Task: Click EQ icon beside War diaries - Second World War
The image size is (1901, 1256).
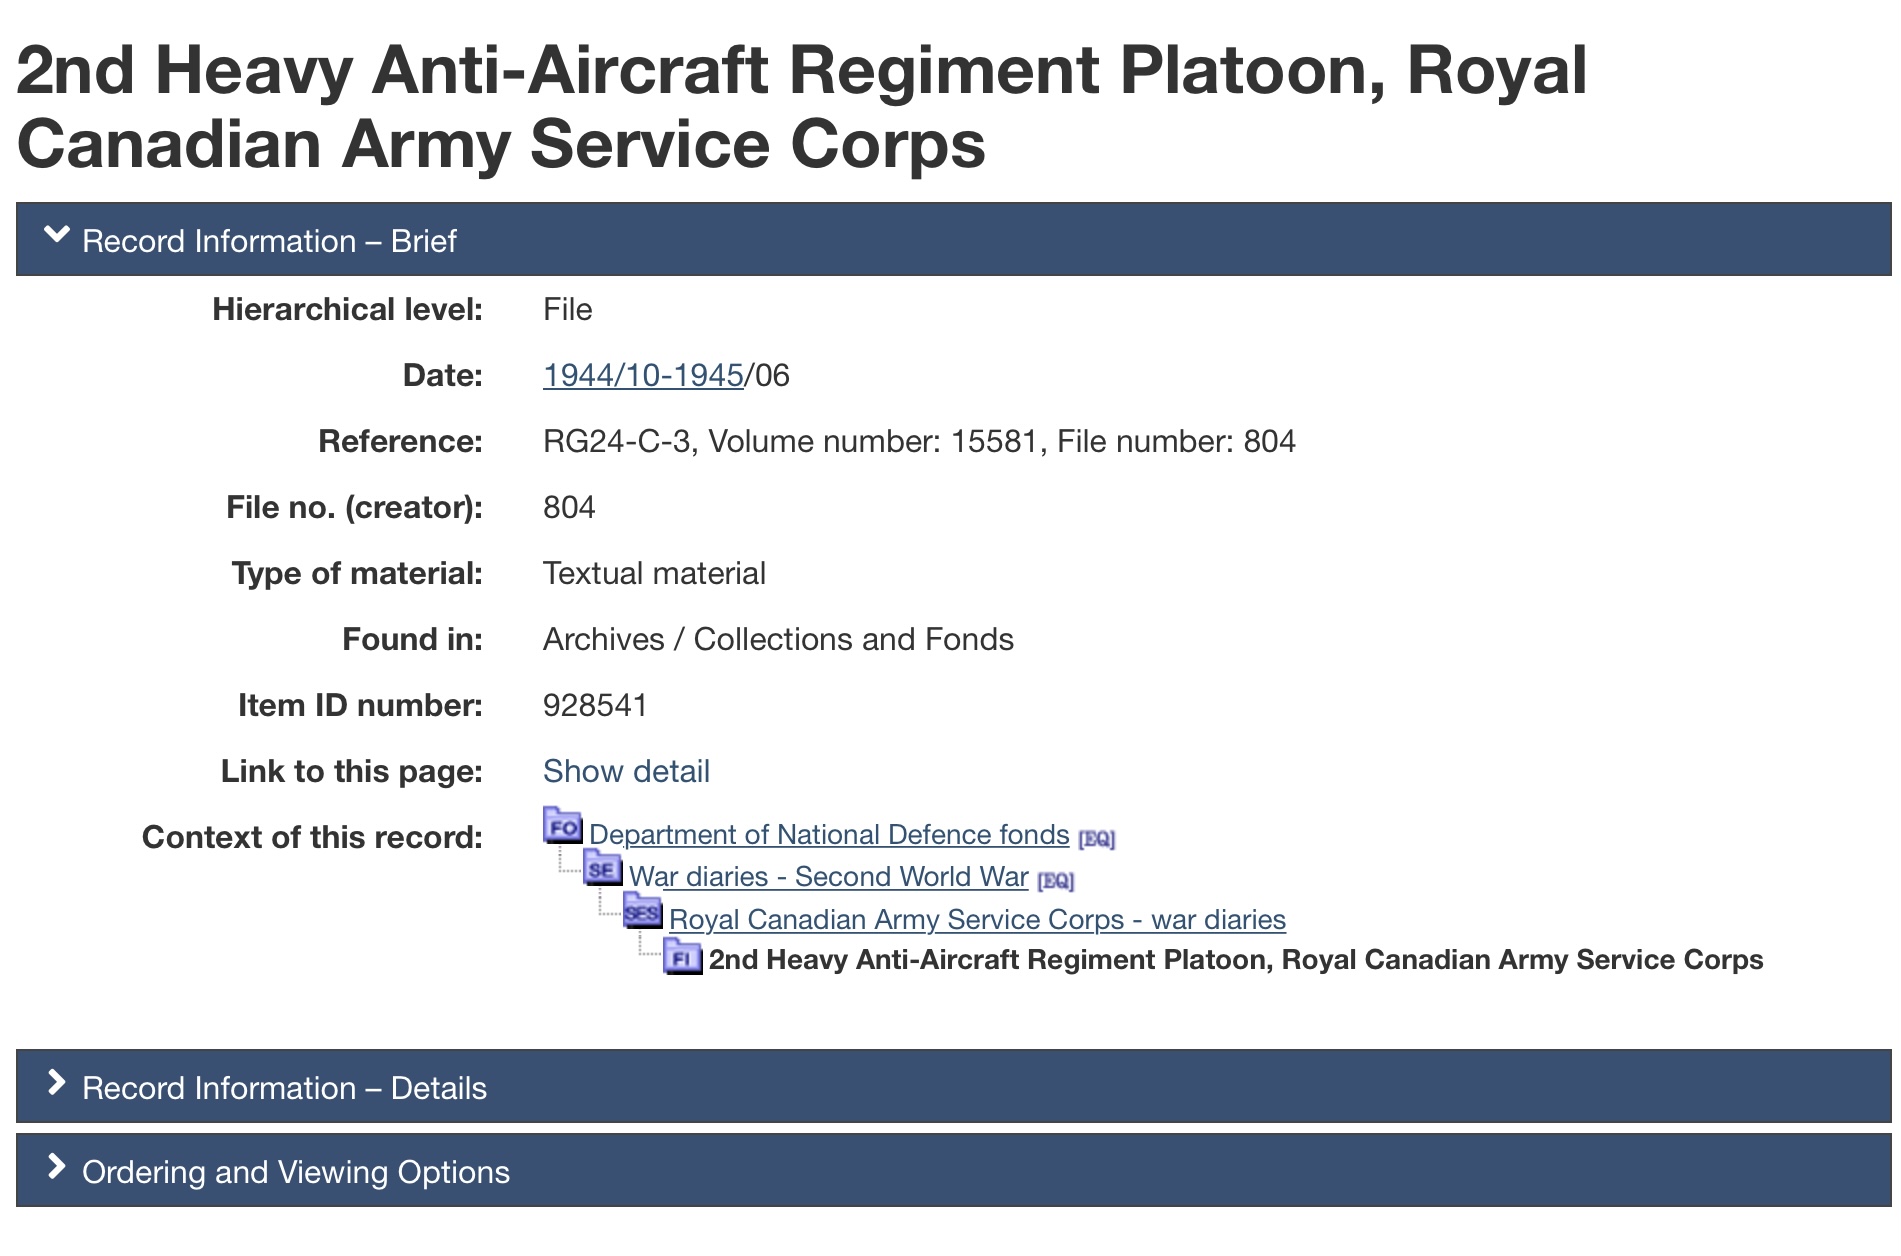Action: [x=1055, y=881]
